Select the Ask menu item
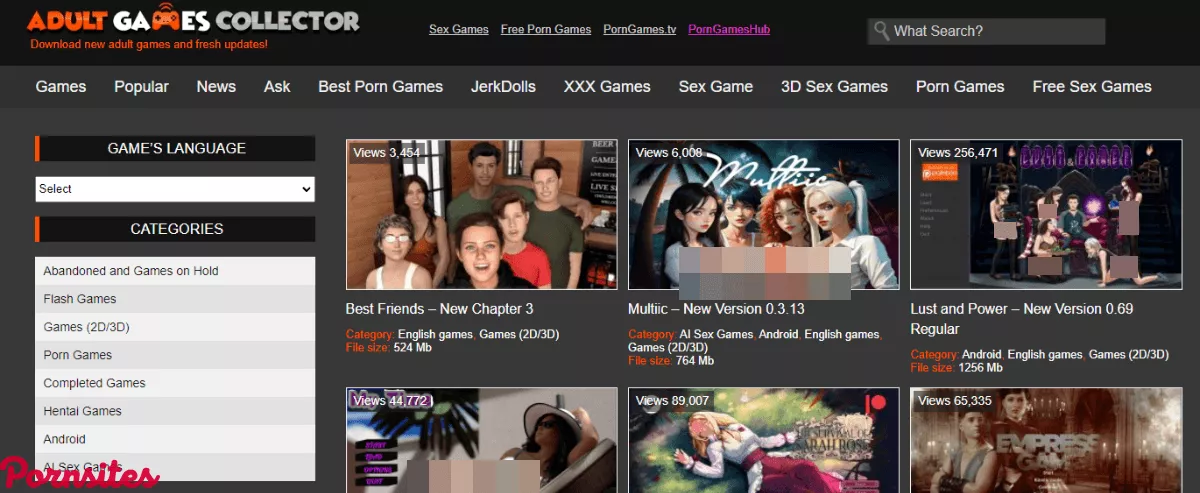This screenshot has width=1200, height=493. pyautogui.click(x=277, y=87)
